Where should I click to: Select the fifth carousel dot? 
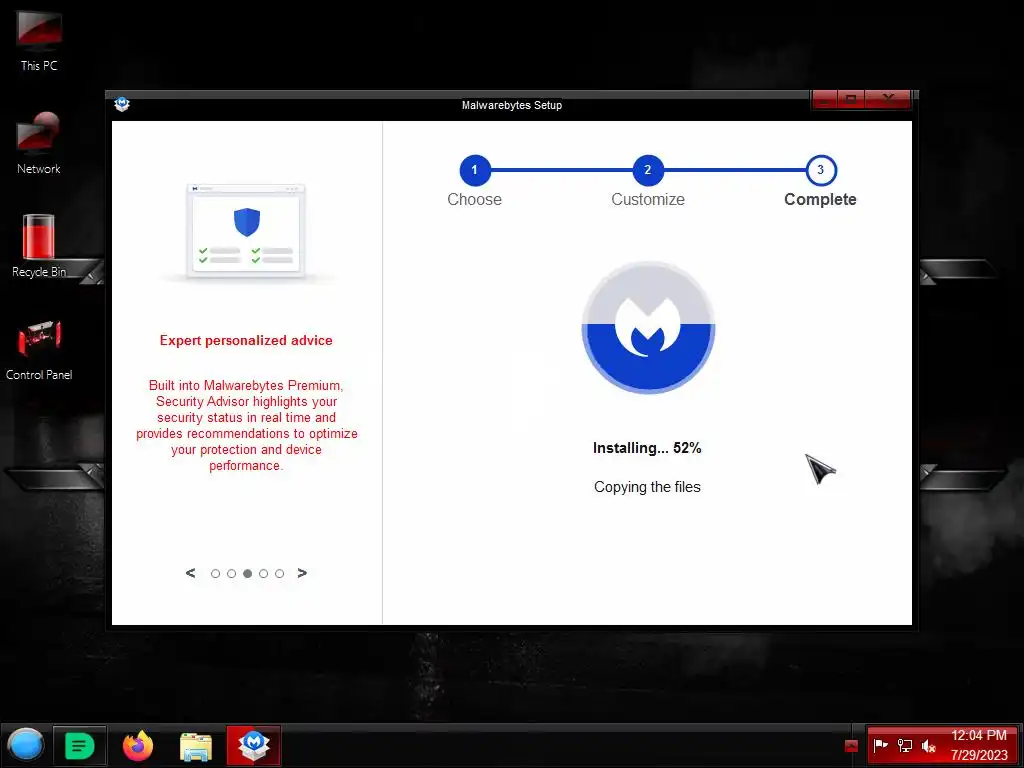coord(280,573)
